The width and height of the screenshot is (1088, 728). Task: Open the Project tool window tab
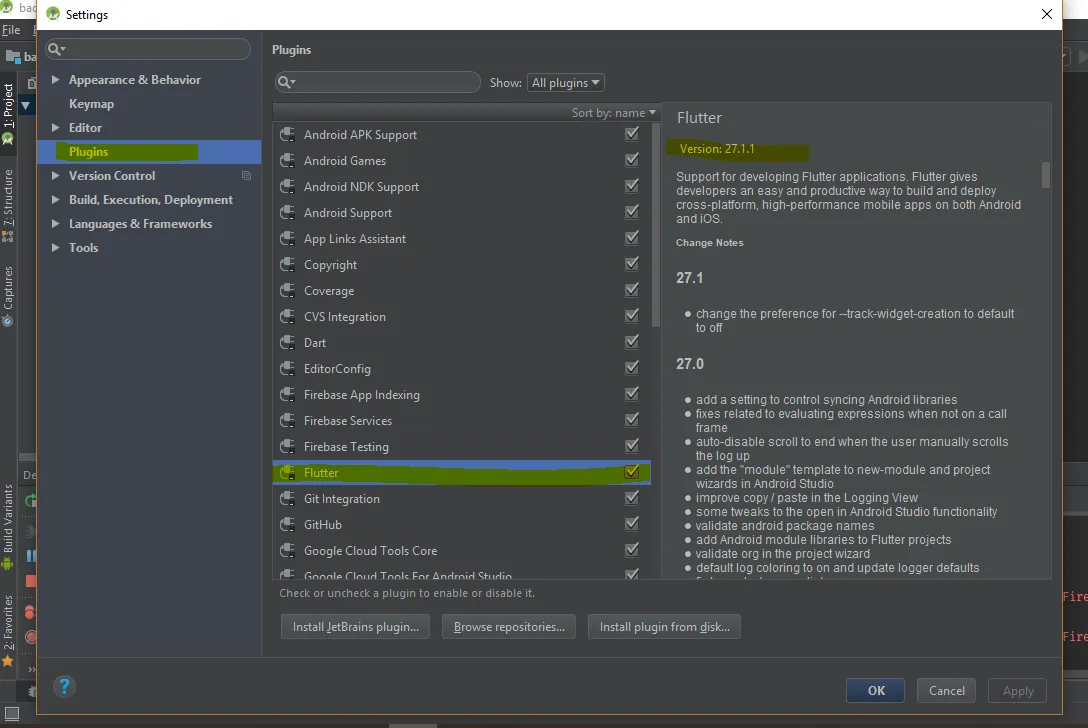point(8,113)
